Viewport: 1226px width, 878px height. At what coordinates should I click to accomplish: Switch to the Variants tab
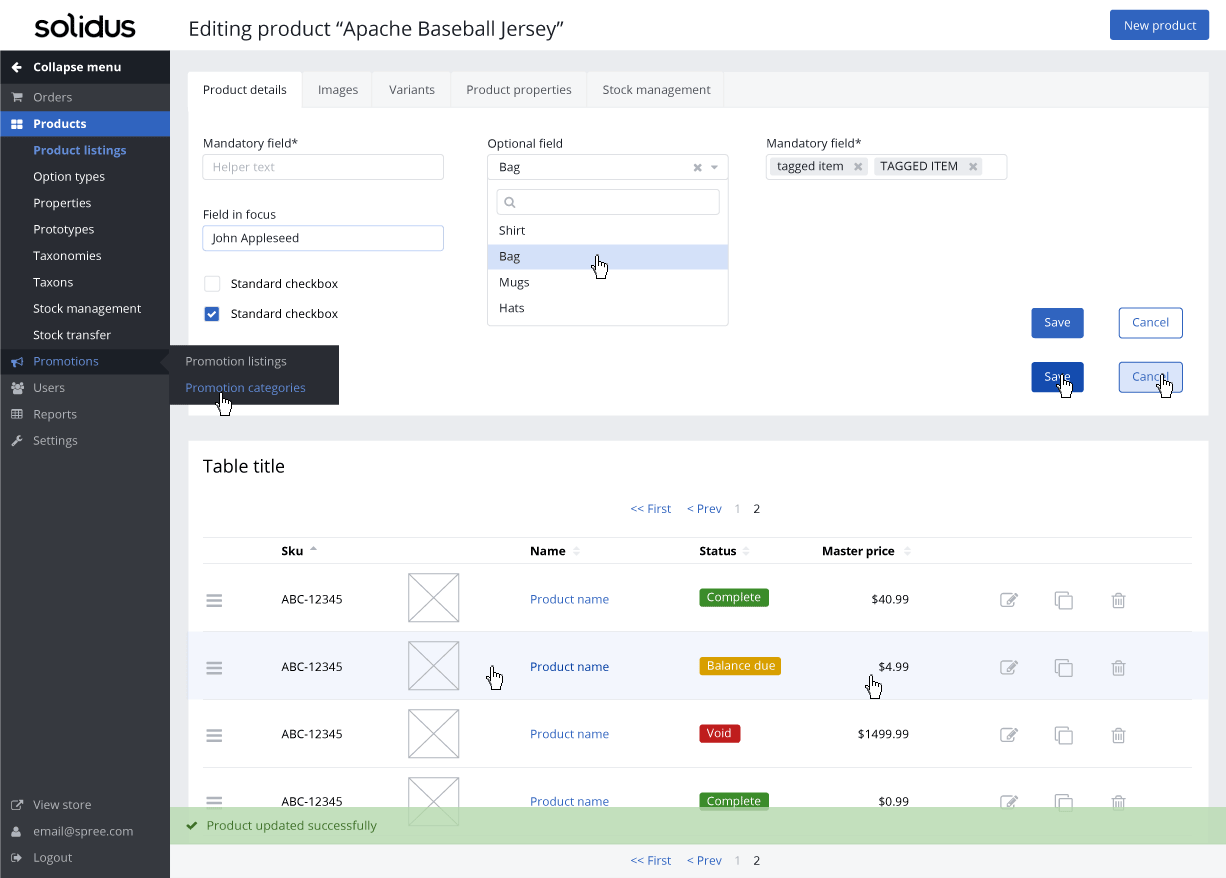412,90
